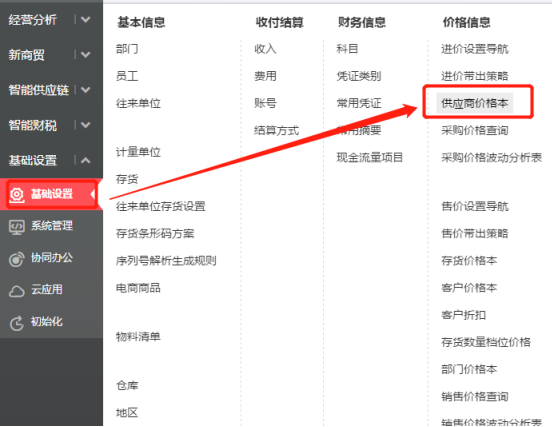Click the 收付结算 column heading

pyautogui.click(x=280, y=22)
